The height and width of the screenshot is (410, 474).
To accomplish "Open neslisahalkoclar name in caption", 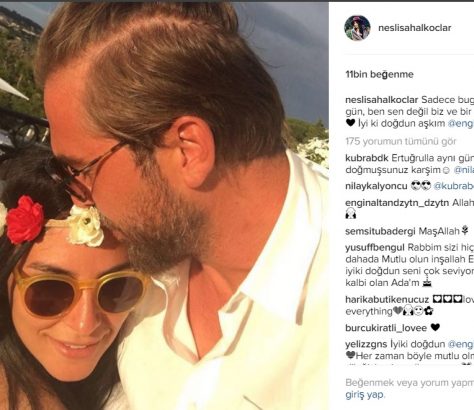I will click(382, 100).
